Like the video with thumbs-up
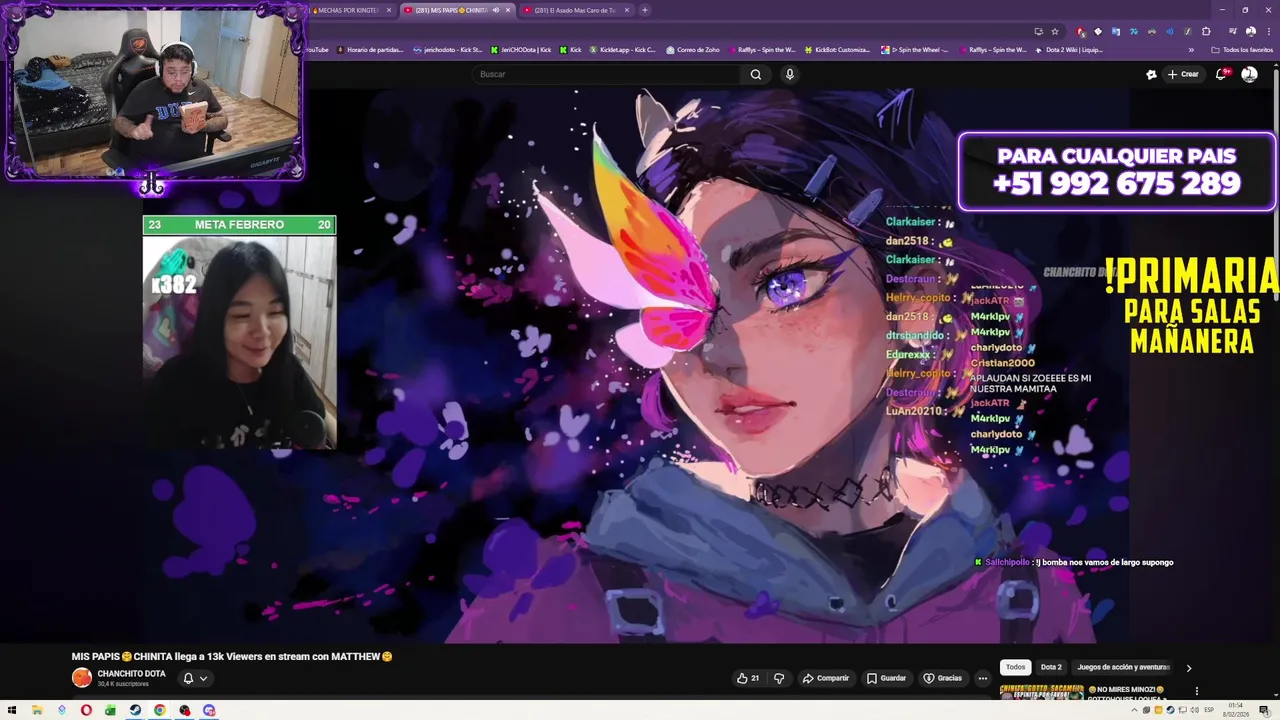Image resolution: width=1280 pixels, height=720 pixels. pyautogui.click(x=748, y=678)
